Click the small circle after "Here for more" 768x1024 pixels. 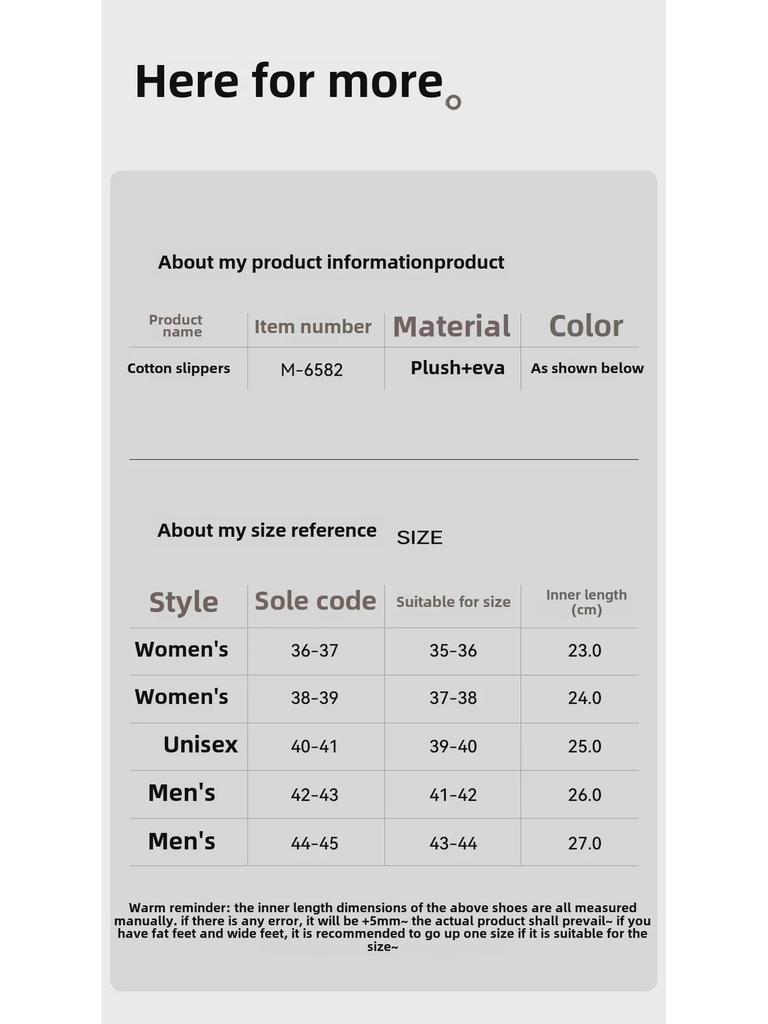[453, 102]
